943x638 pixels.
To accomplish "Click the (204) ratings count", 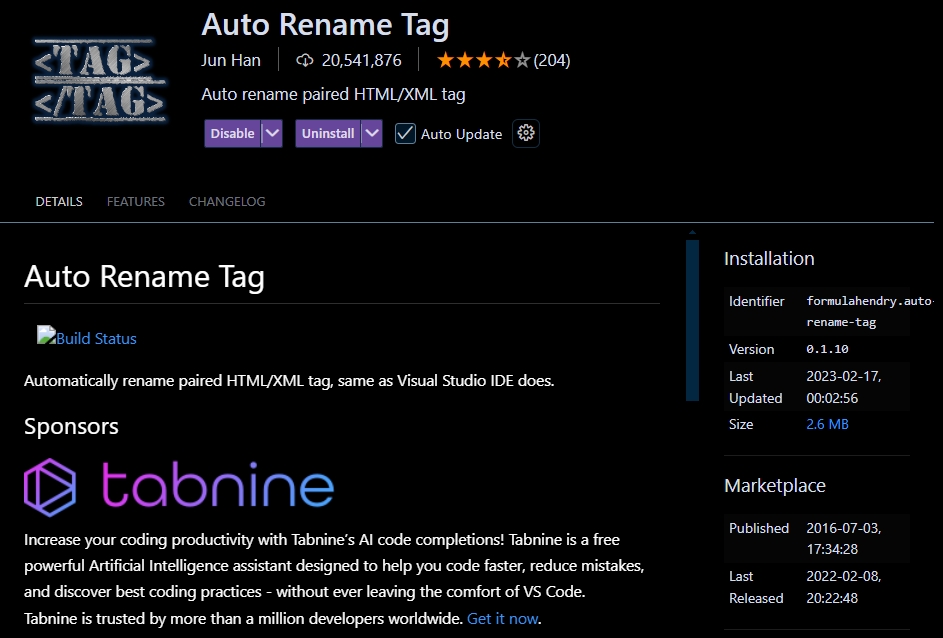I will pos(552,60).
